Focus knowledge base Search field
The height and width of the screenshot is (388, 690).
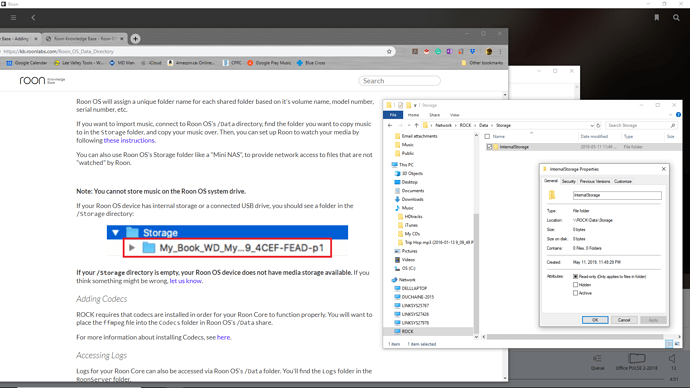399,81
